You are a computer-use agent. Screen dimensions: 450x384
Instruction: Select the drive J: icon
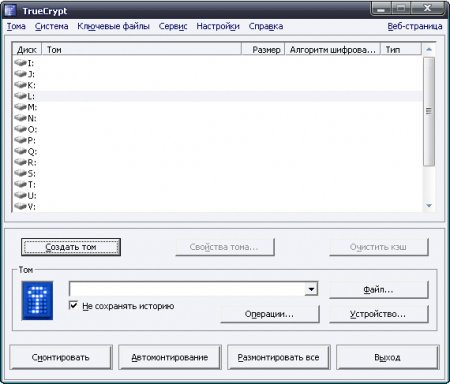(x=20, y=74)
